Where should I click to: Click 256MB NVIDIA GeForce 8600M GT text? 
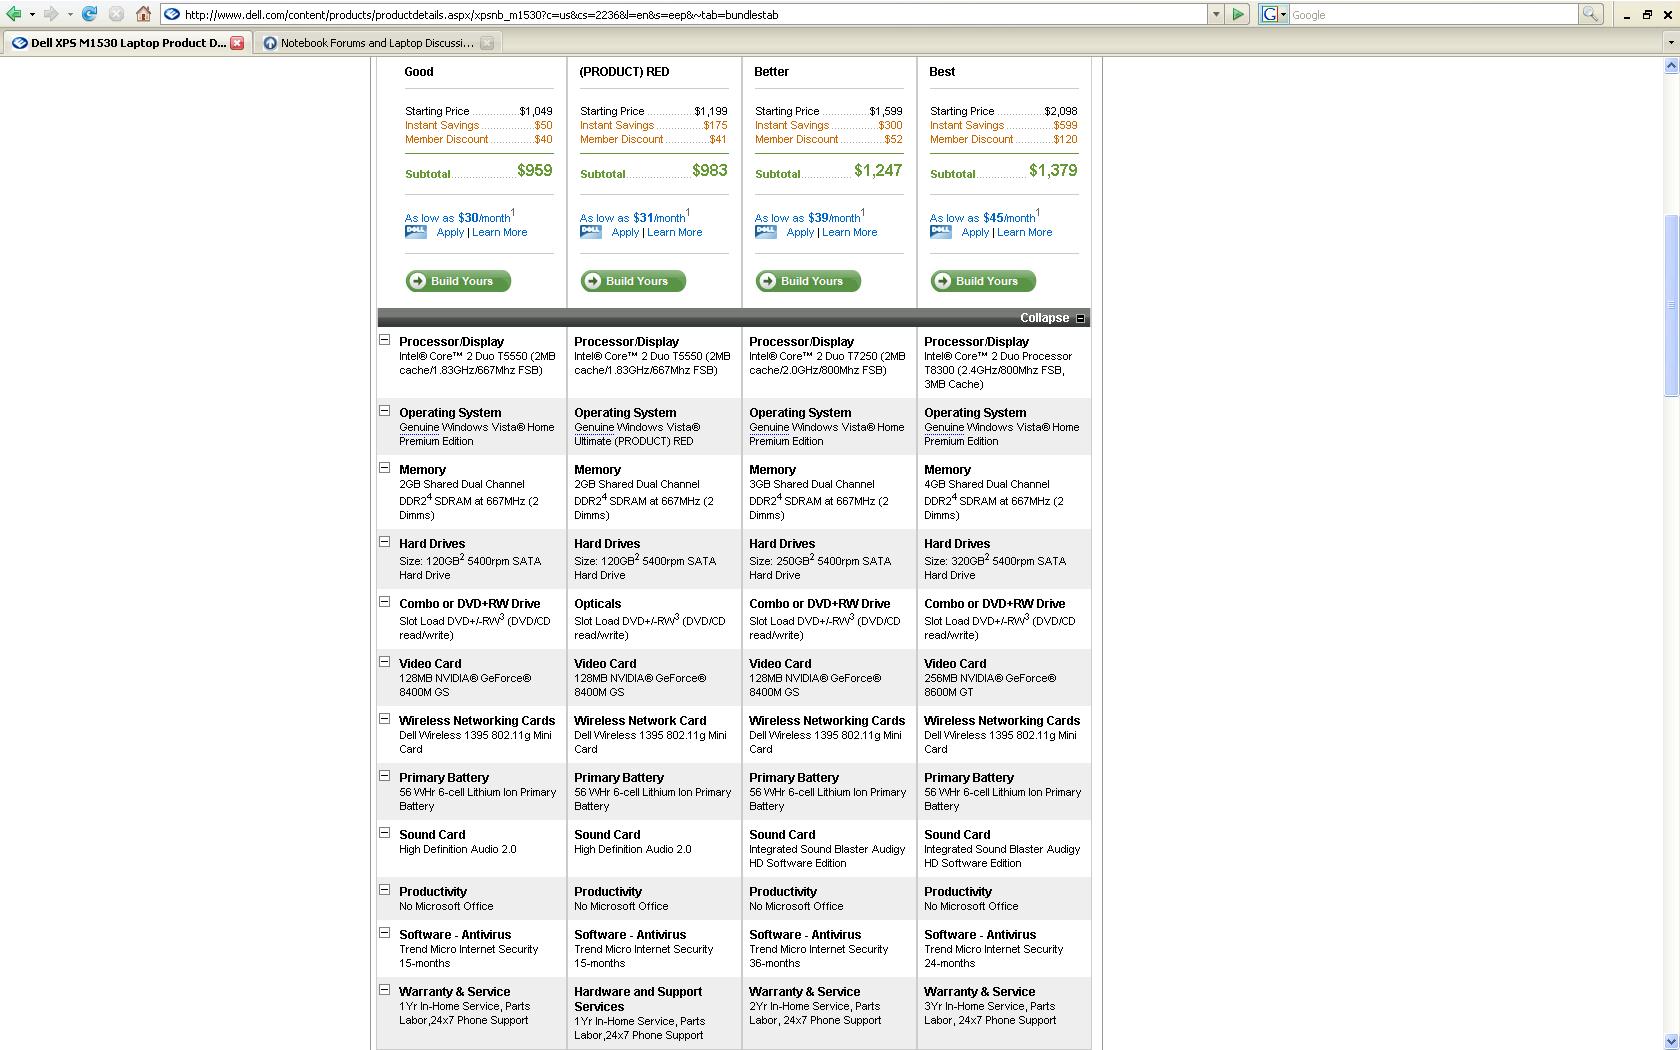[x=990, y=685]
